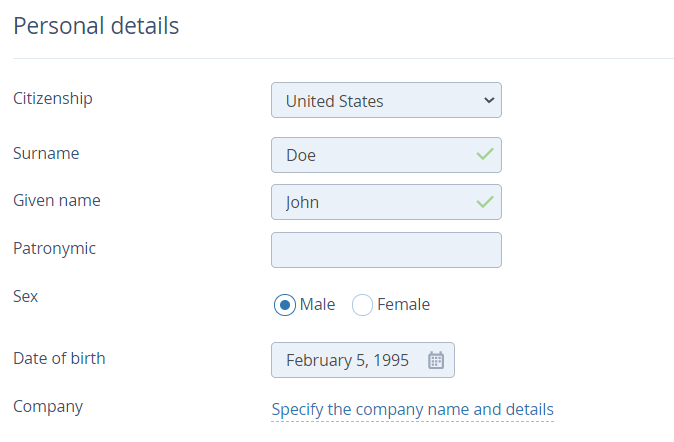674x442 pixels.
Task: Click the Sex field label
Action: (26, 296)
